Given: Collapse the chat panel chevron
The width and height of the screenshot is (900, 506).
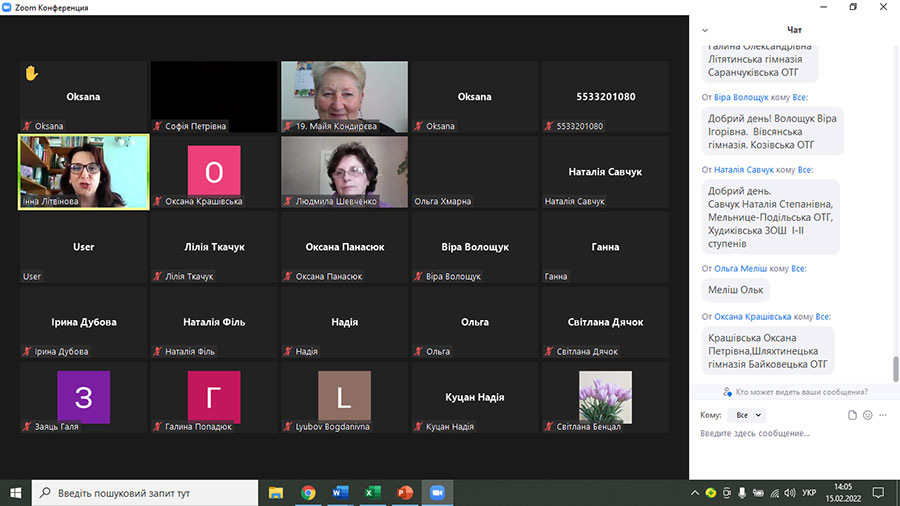Looking at the screenshot, I should pos(705,30).
